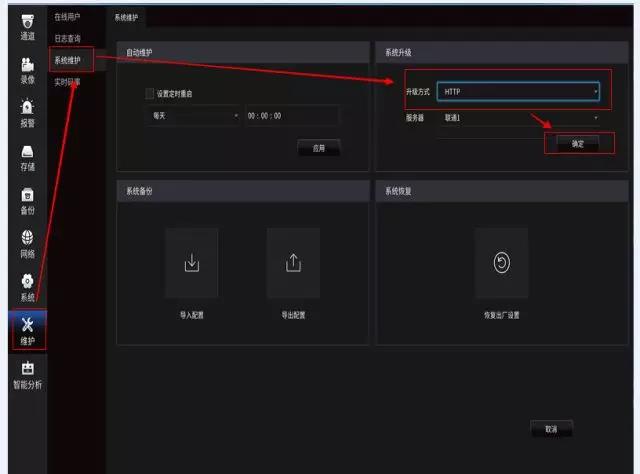Screen dimensions: 640x474
Task: Open the 智能分析 (Smart Analysis) section
Action: pyautogui.click(x=27, y=374)
